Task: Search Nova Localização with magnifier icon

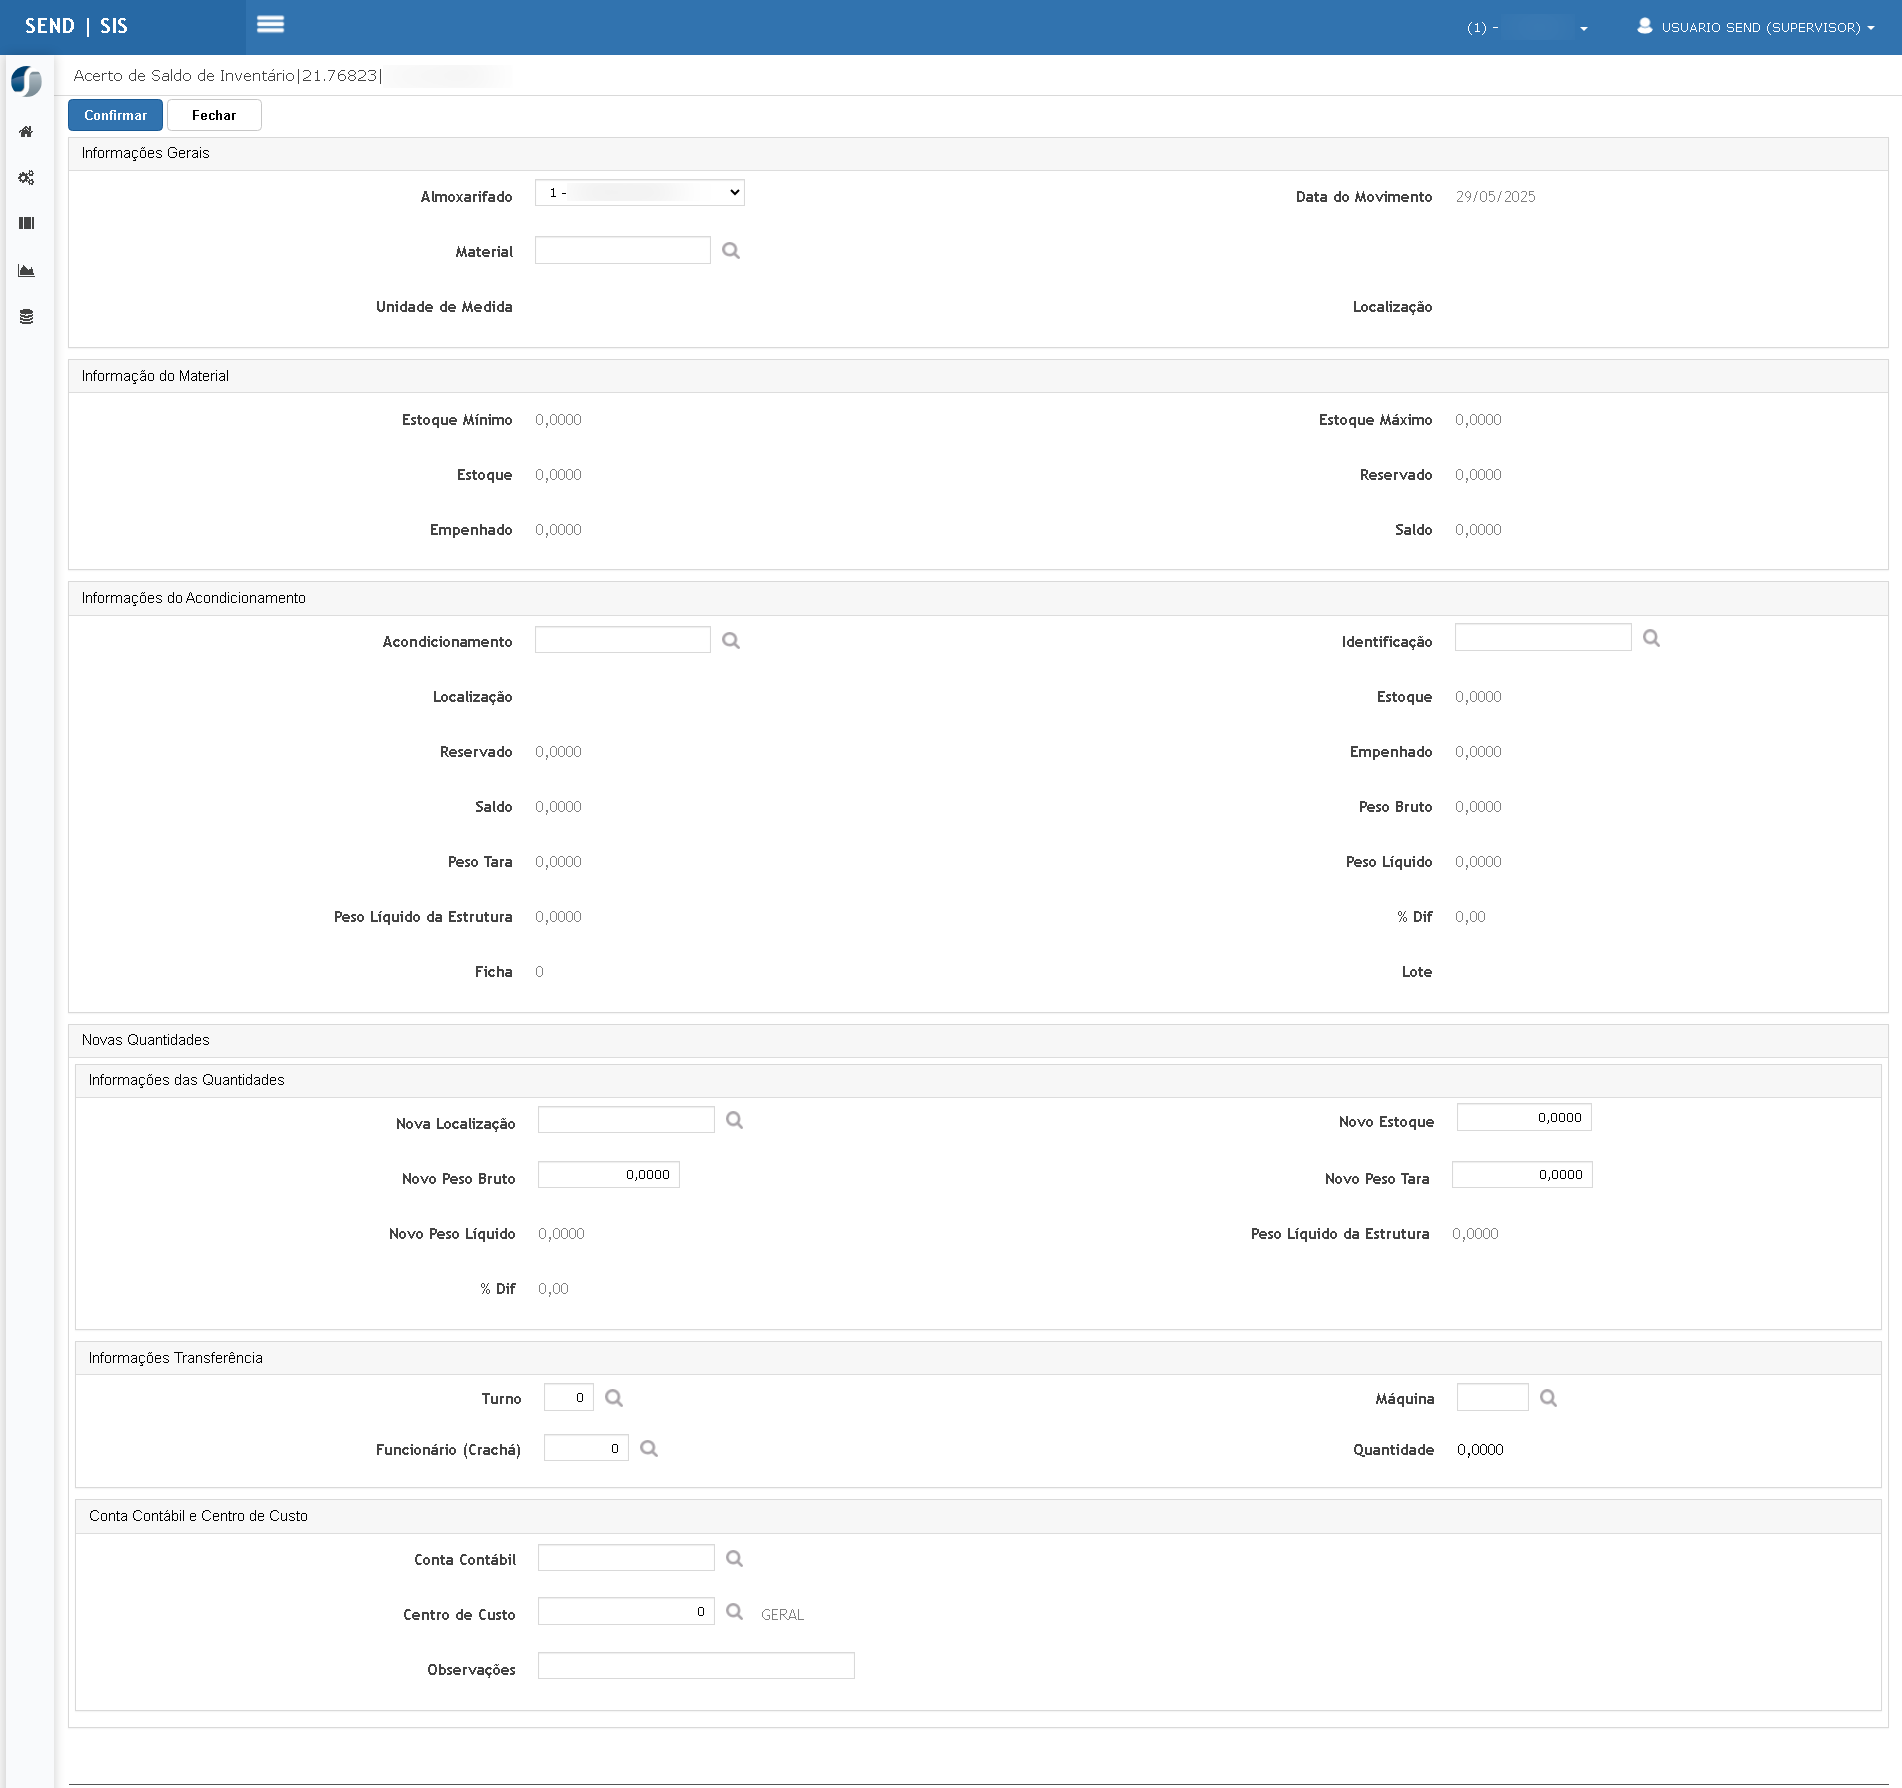Action: (x=734, y=1120)
